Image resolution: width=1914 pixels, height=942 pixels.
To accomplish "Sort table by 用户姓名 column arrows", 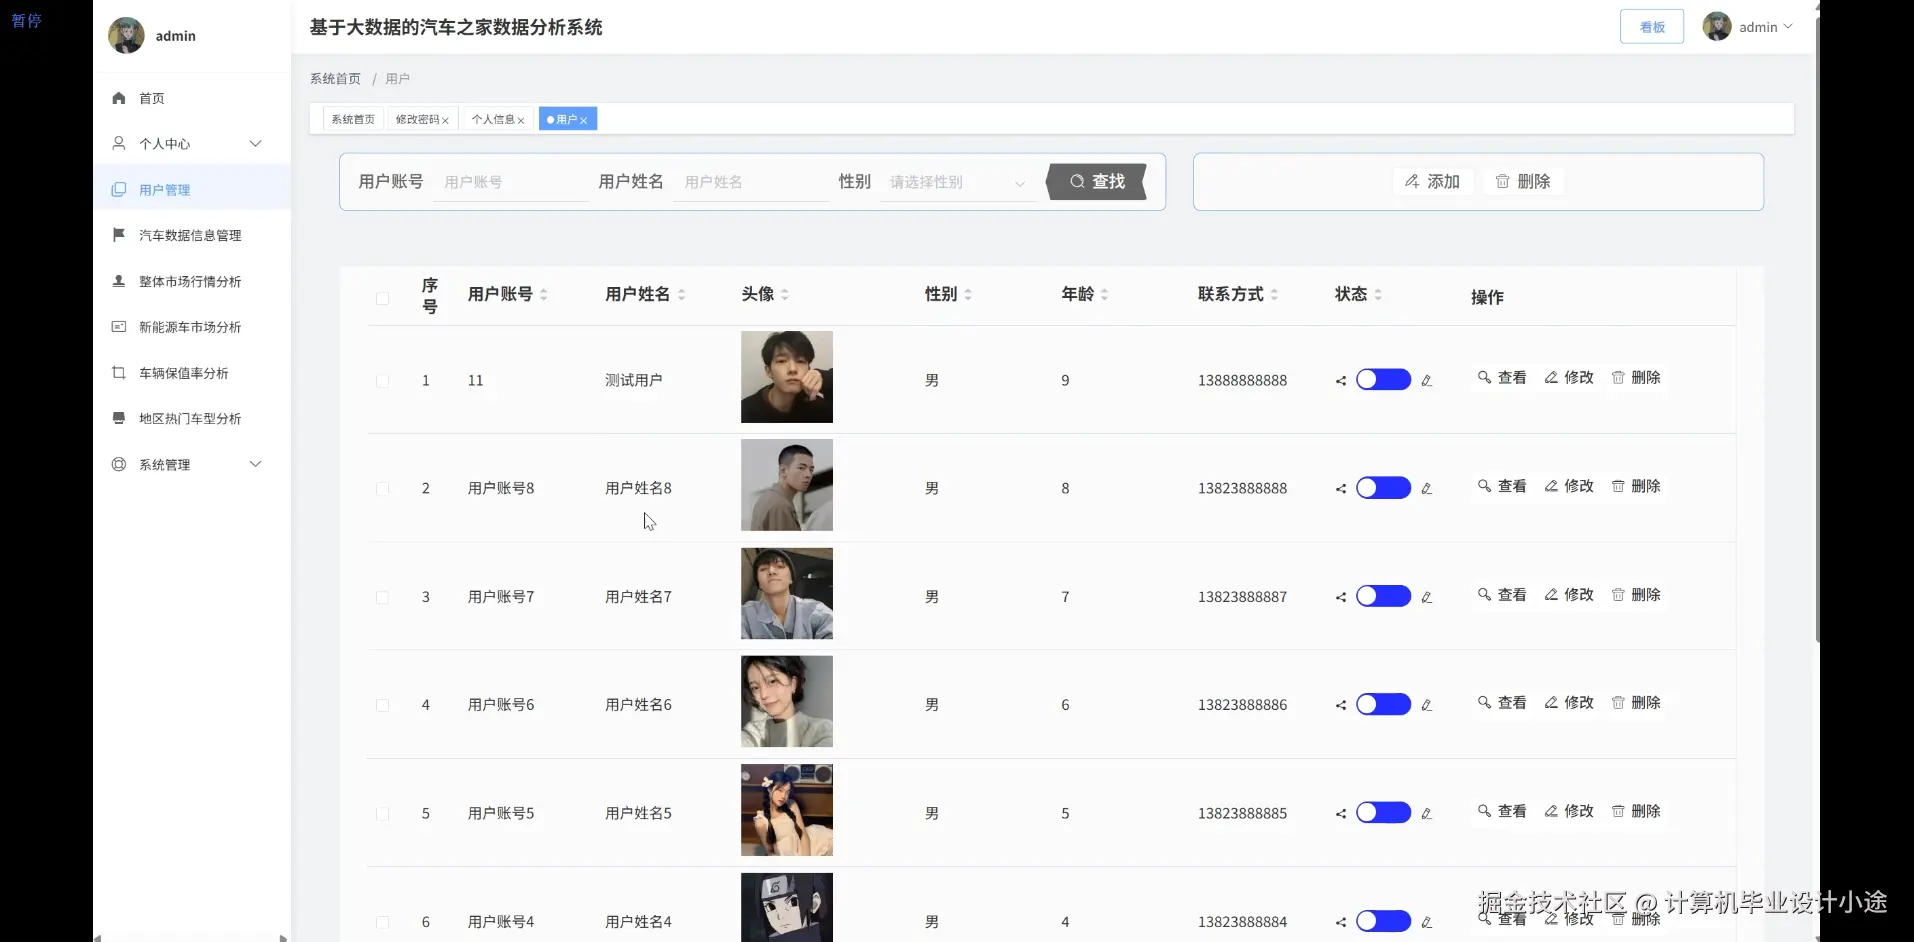I will click(x=682, y=294).
